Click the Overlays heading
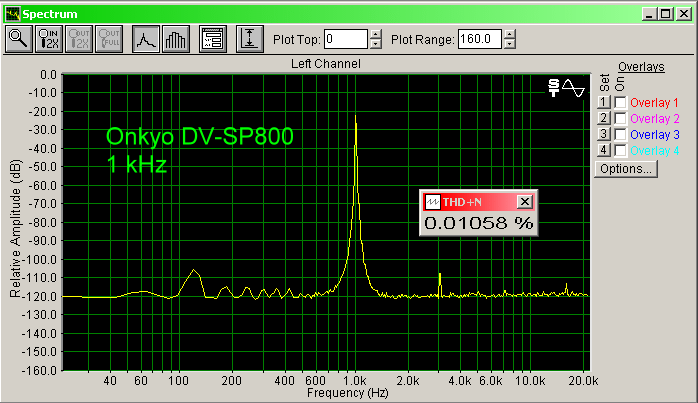 [x=641, y=67]
